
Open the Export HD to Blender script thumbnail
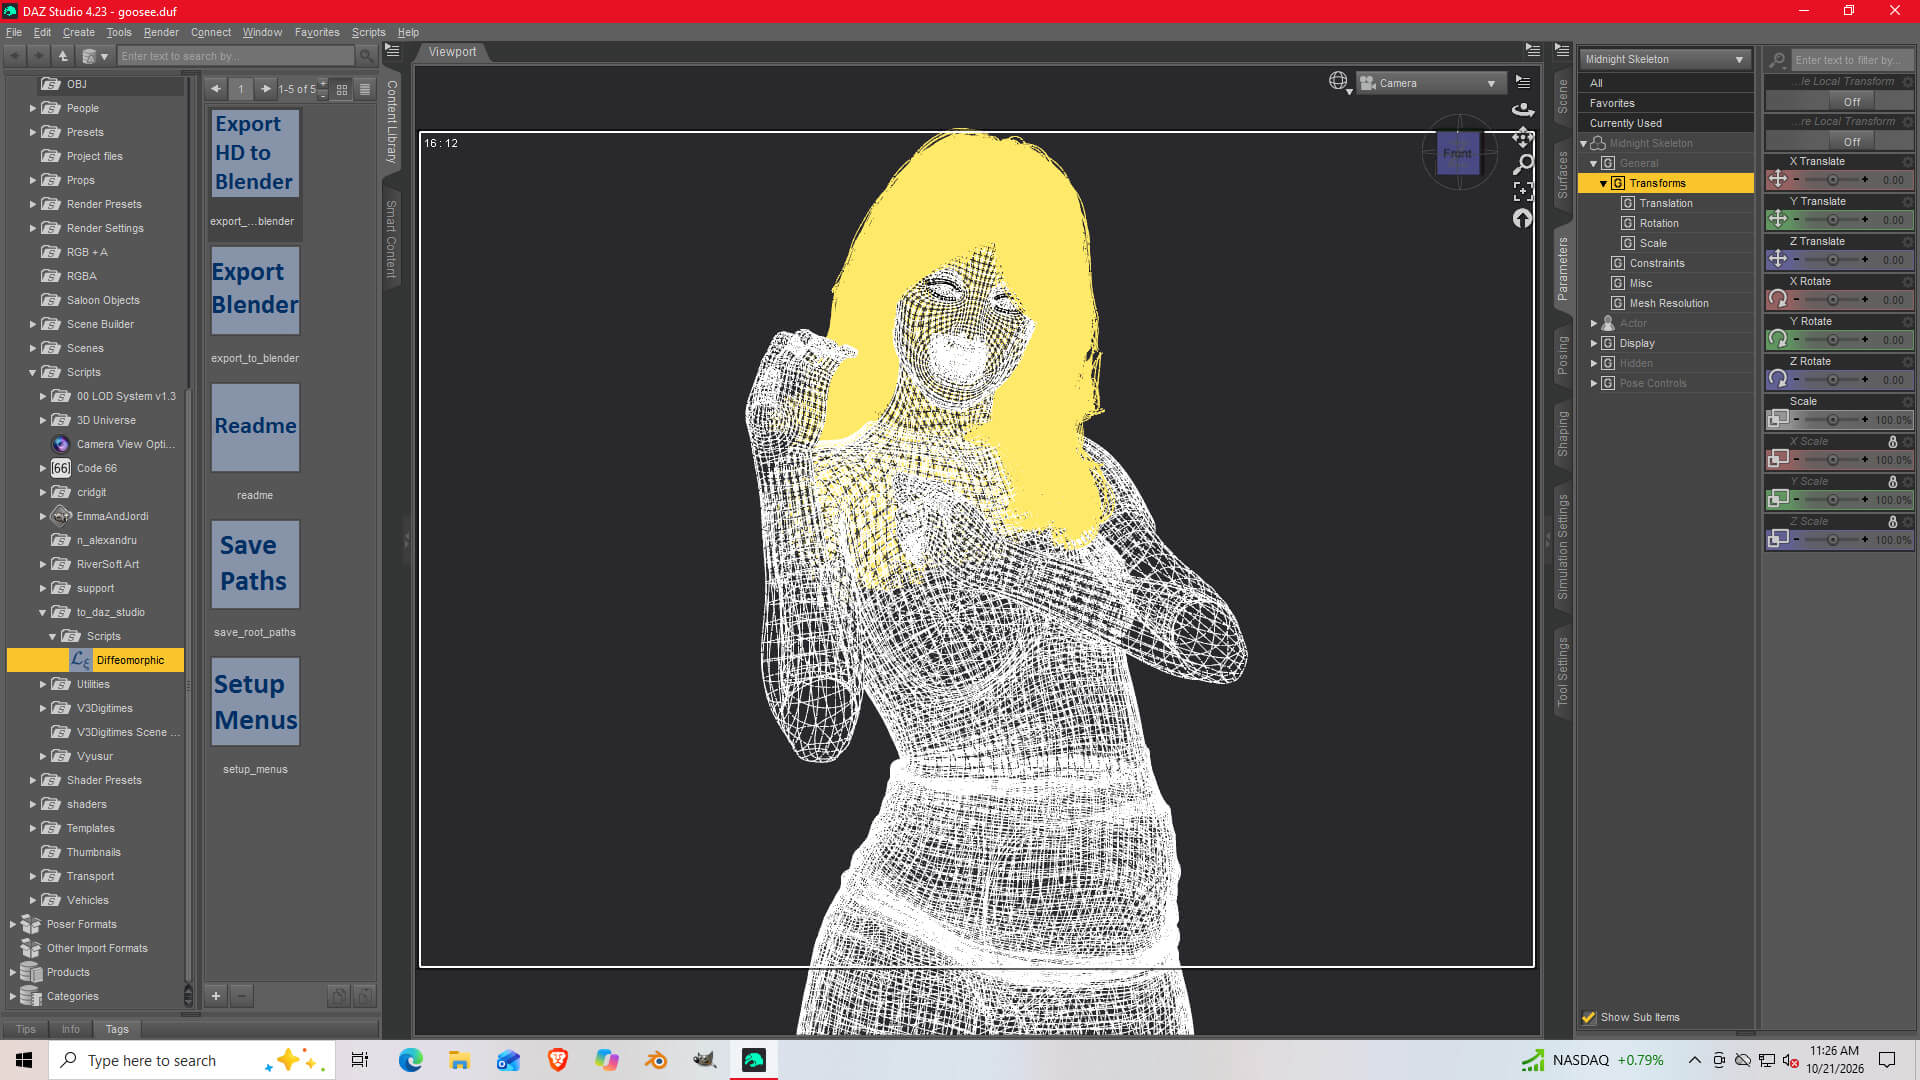coord(255,153)
